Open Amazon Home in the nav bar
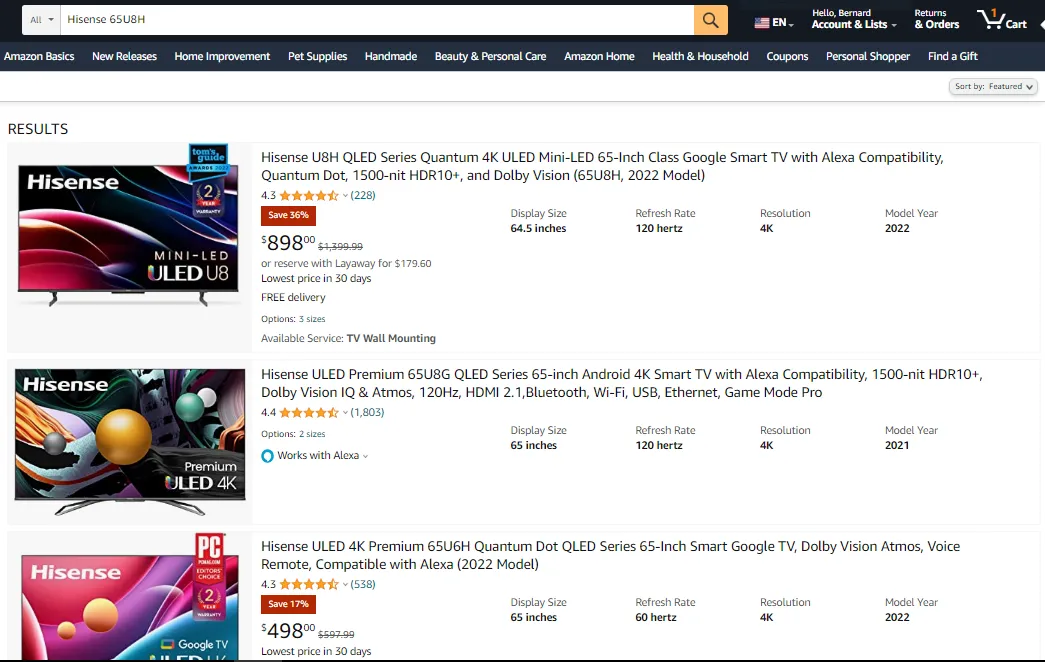1045x662 pixels. 599,57
